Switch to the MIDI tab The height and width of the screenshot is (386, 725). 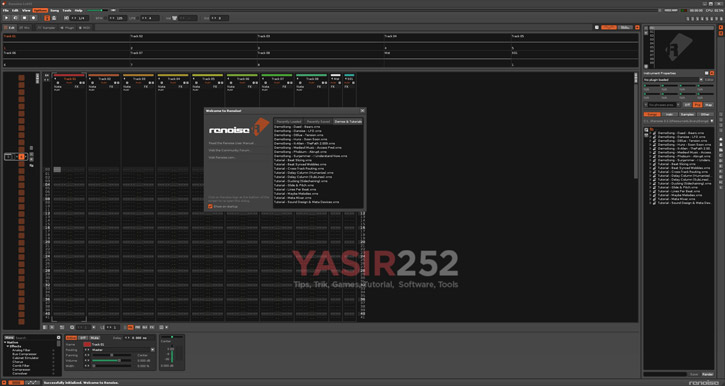pyautogui.click(x=84, y=28)
